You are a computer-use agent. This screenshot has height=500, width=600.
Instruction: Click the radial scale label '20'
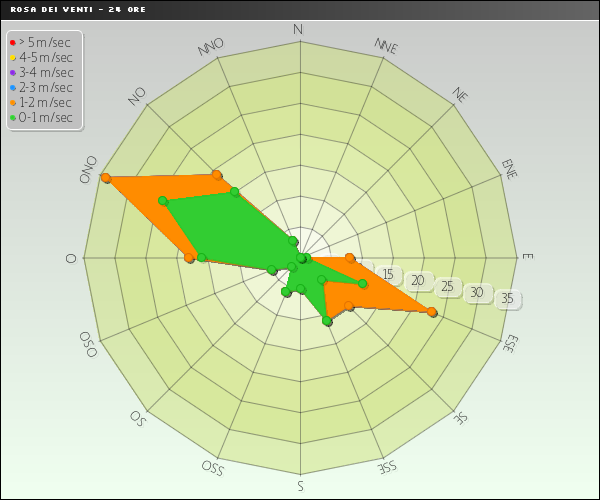(418, 281)
